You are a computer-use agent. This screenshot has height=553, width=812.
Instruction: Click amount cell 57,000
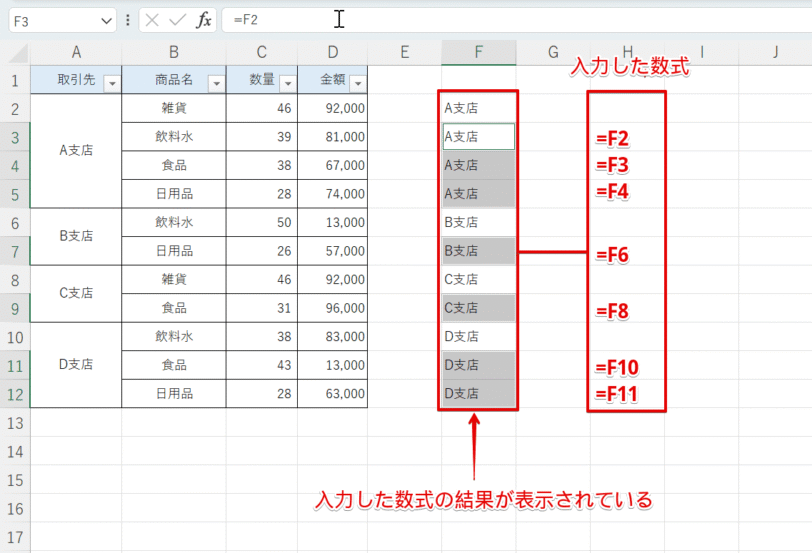(333, 251)
